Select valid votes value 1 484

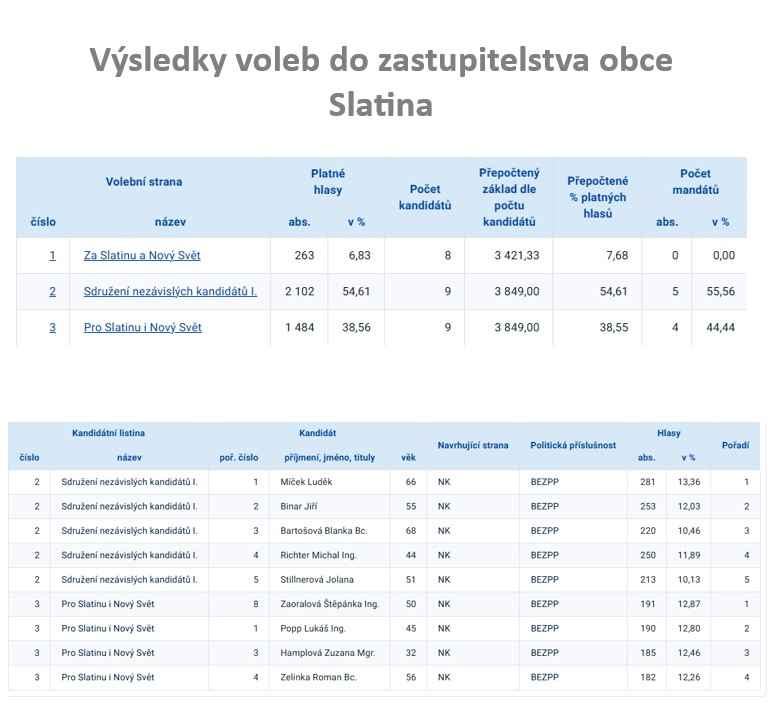click(x=299, y=327)
